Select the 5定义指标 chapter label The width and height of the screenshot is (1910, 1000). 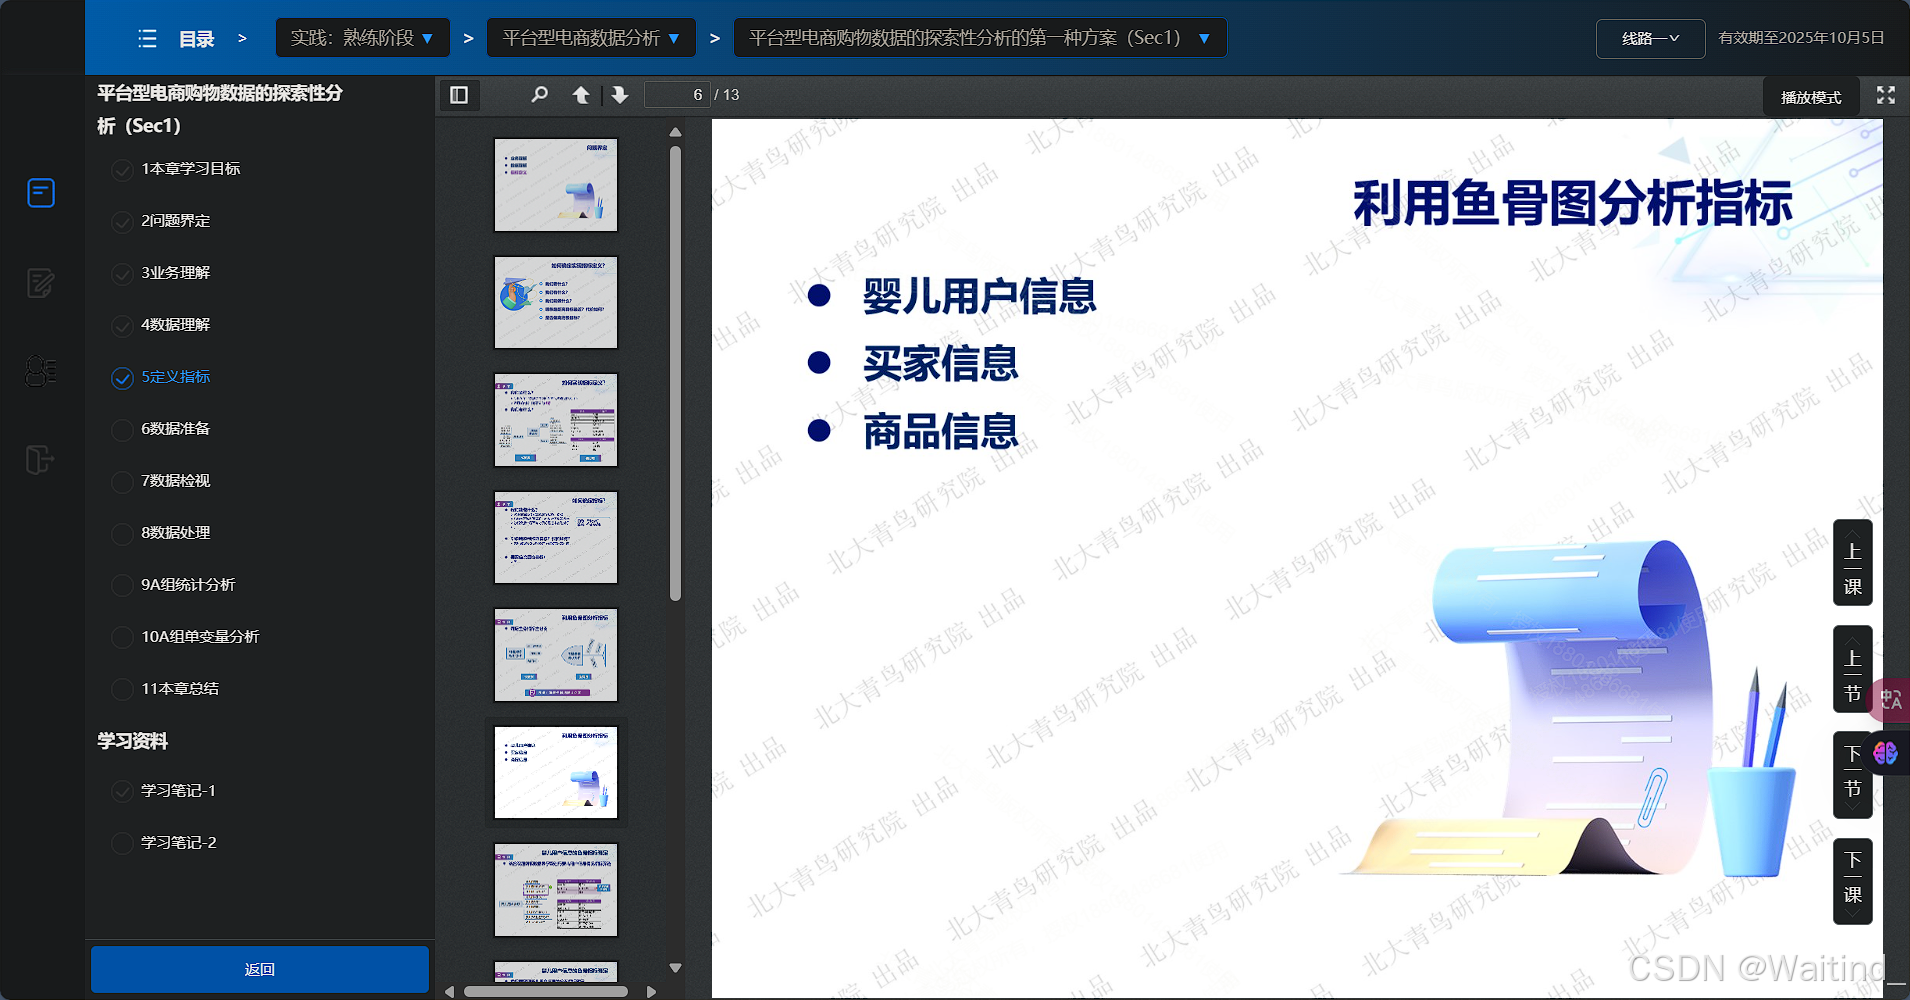coord(175,377)
